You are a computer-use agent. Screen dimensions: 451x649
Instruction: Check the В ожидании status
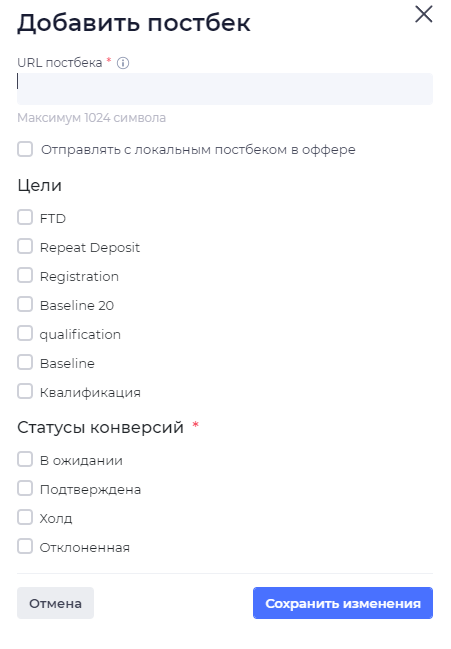(25, 459)
